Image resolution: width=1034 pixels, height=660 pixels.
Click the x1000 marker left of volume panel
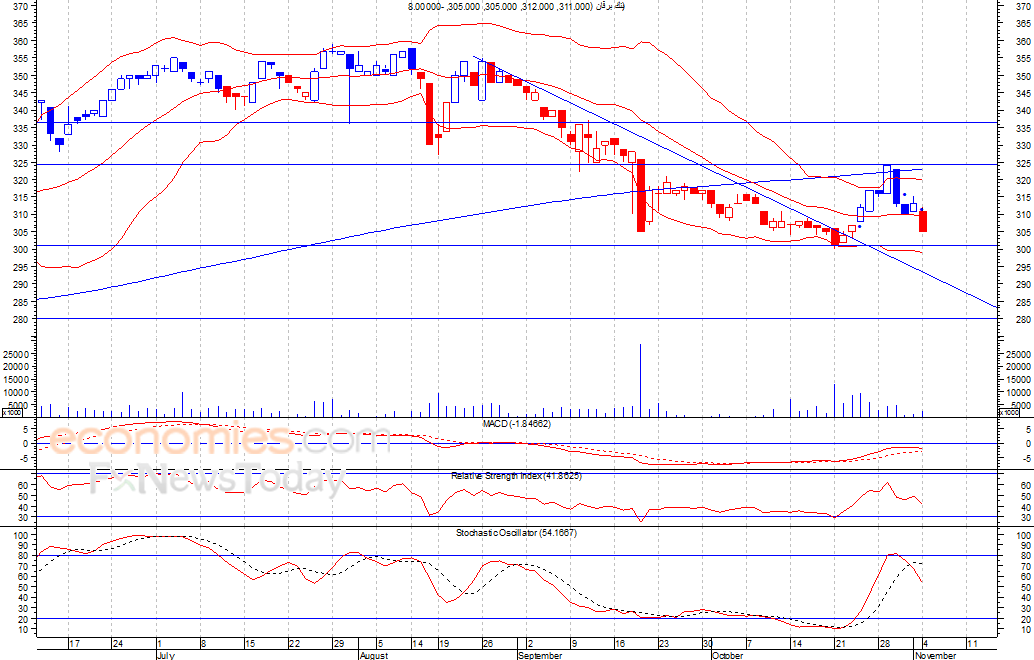click(11, 412)
